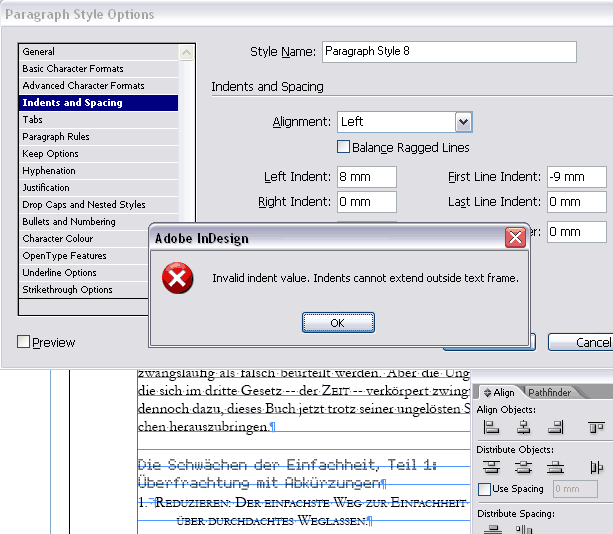This screenshot has height=534, width=613.
Task: Select Basic Character Formats category
Action: click(x=99, y=69)
